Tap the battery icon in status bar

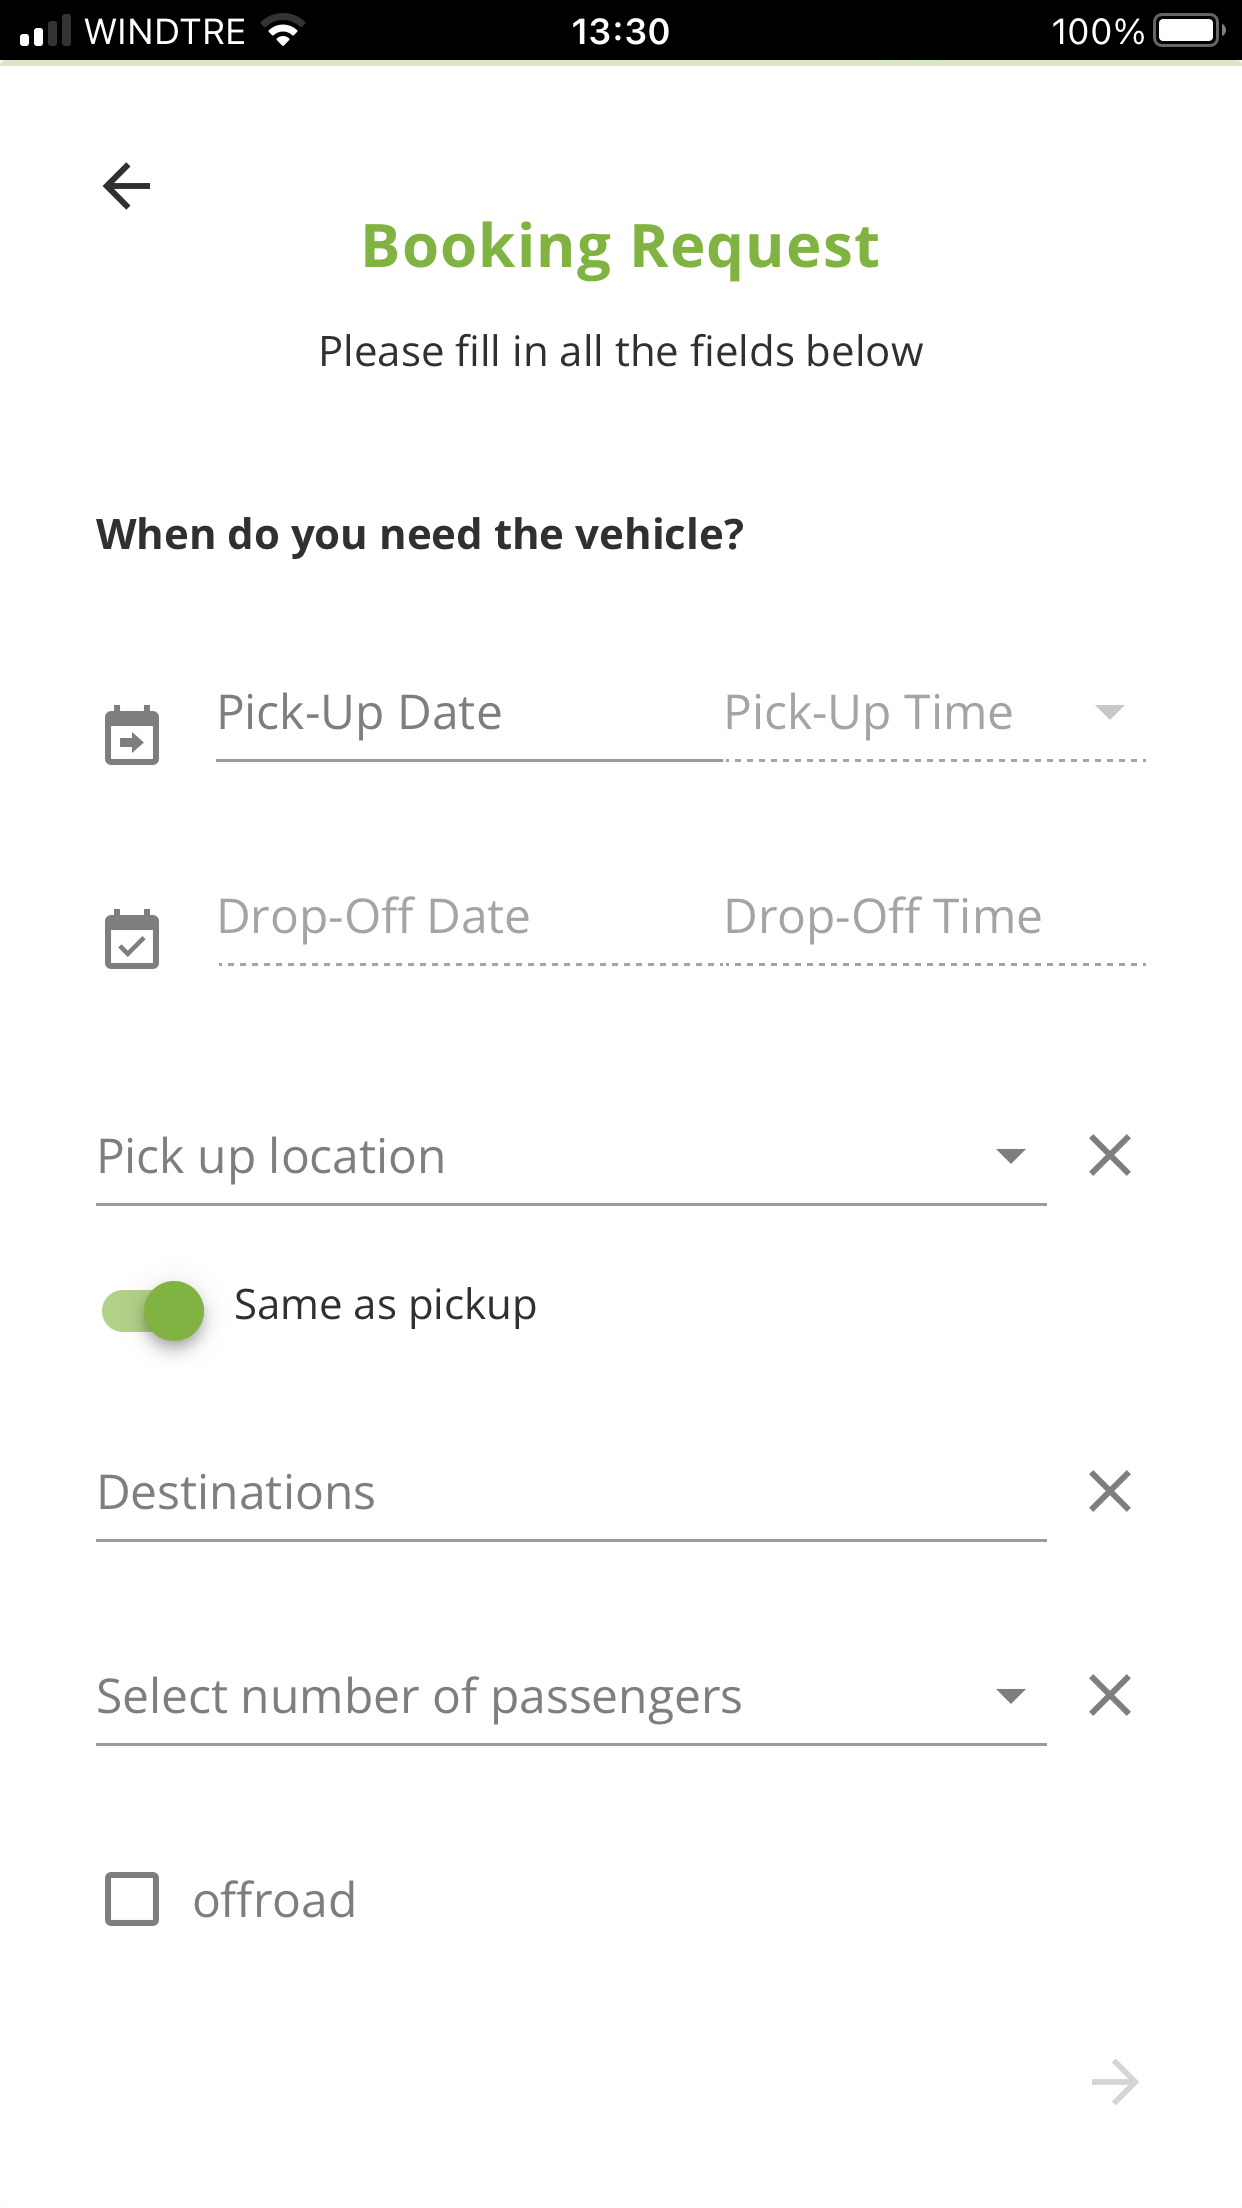pos(1190,31)
